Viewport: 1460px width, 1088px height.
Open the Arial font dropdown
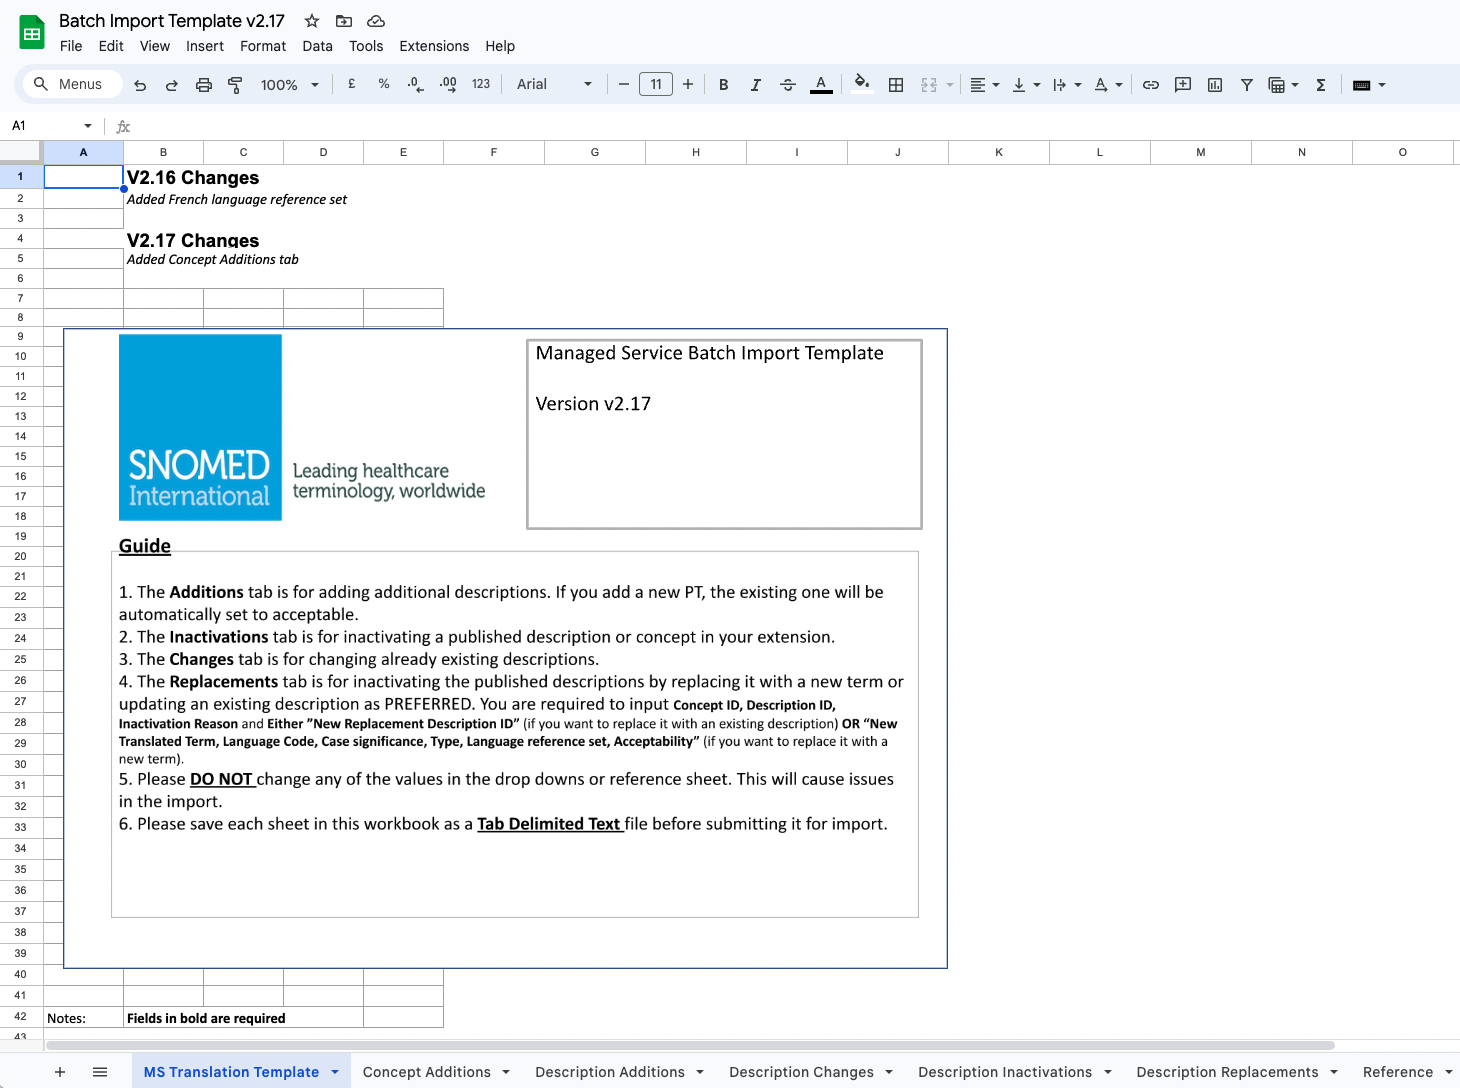click(x=554, y=85)
